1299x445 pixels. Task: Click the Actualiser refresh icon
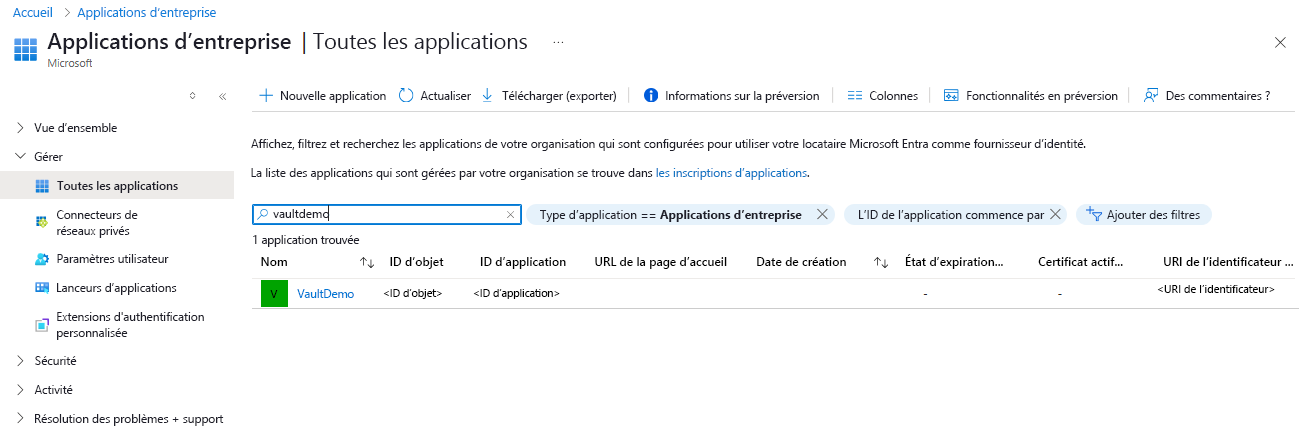pyautogui.click(x=406, y=96)
